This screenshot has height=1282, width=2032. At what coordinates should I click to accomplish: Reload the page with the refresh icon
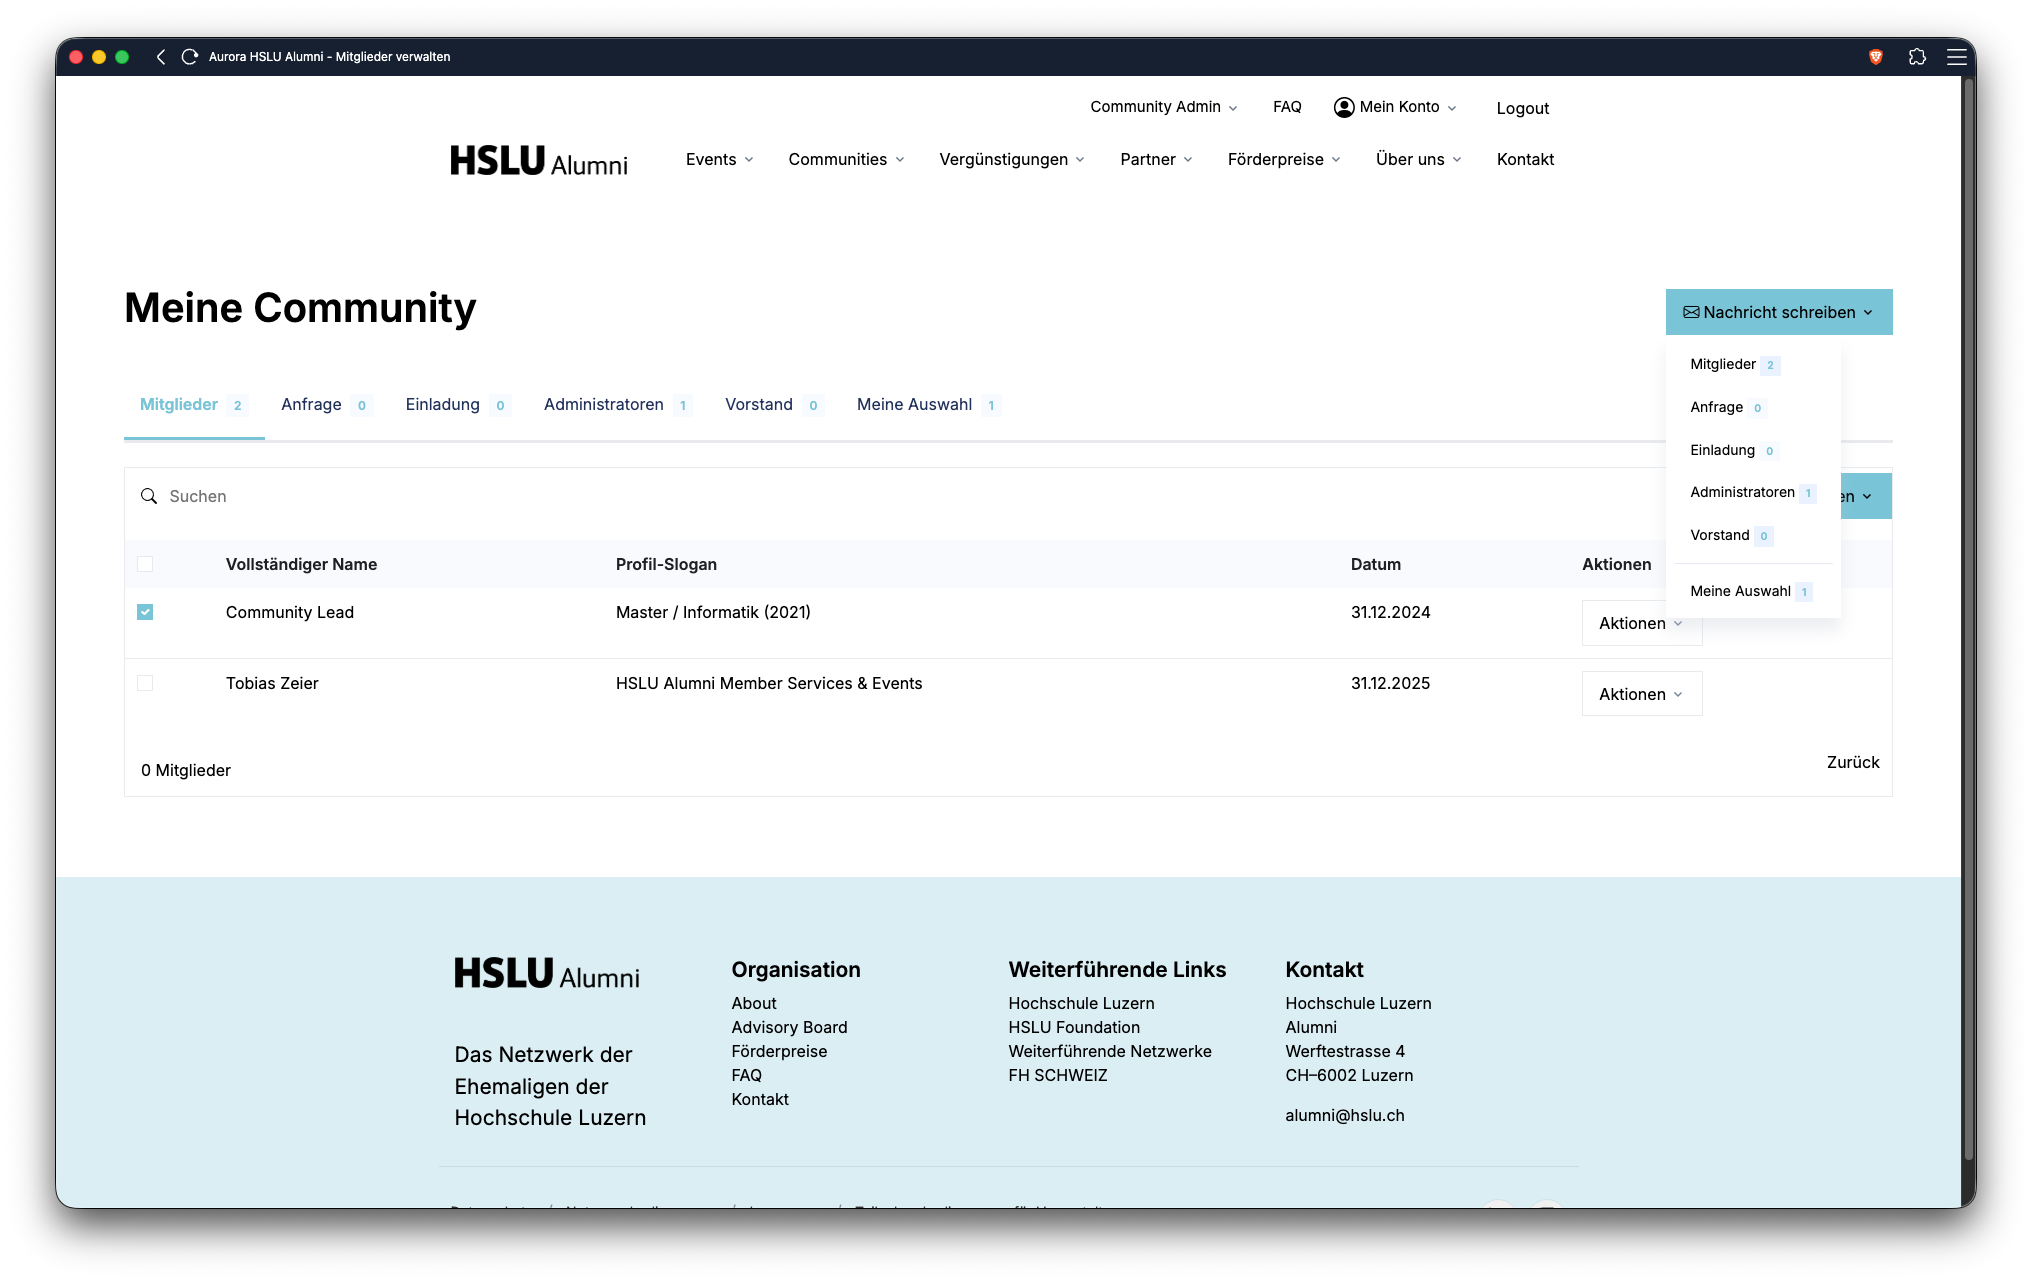click(189, 57)
